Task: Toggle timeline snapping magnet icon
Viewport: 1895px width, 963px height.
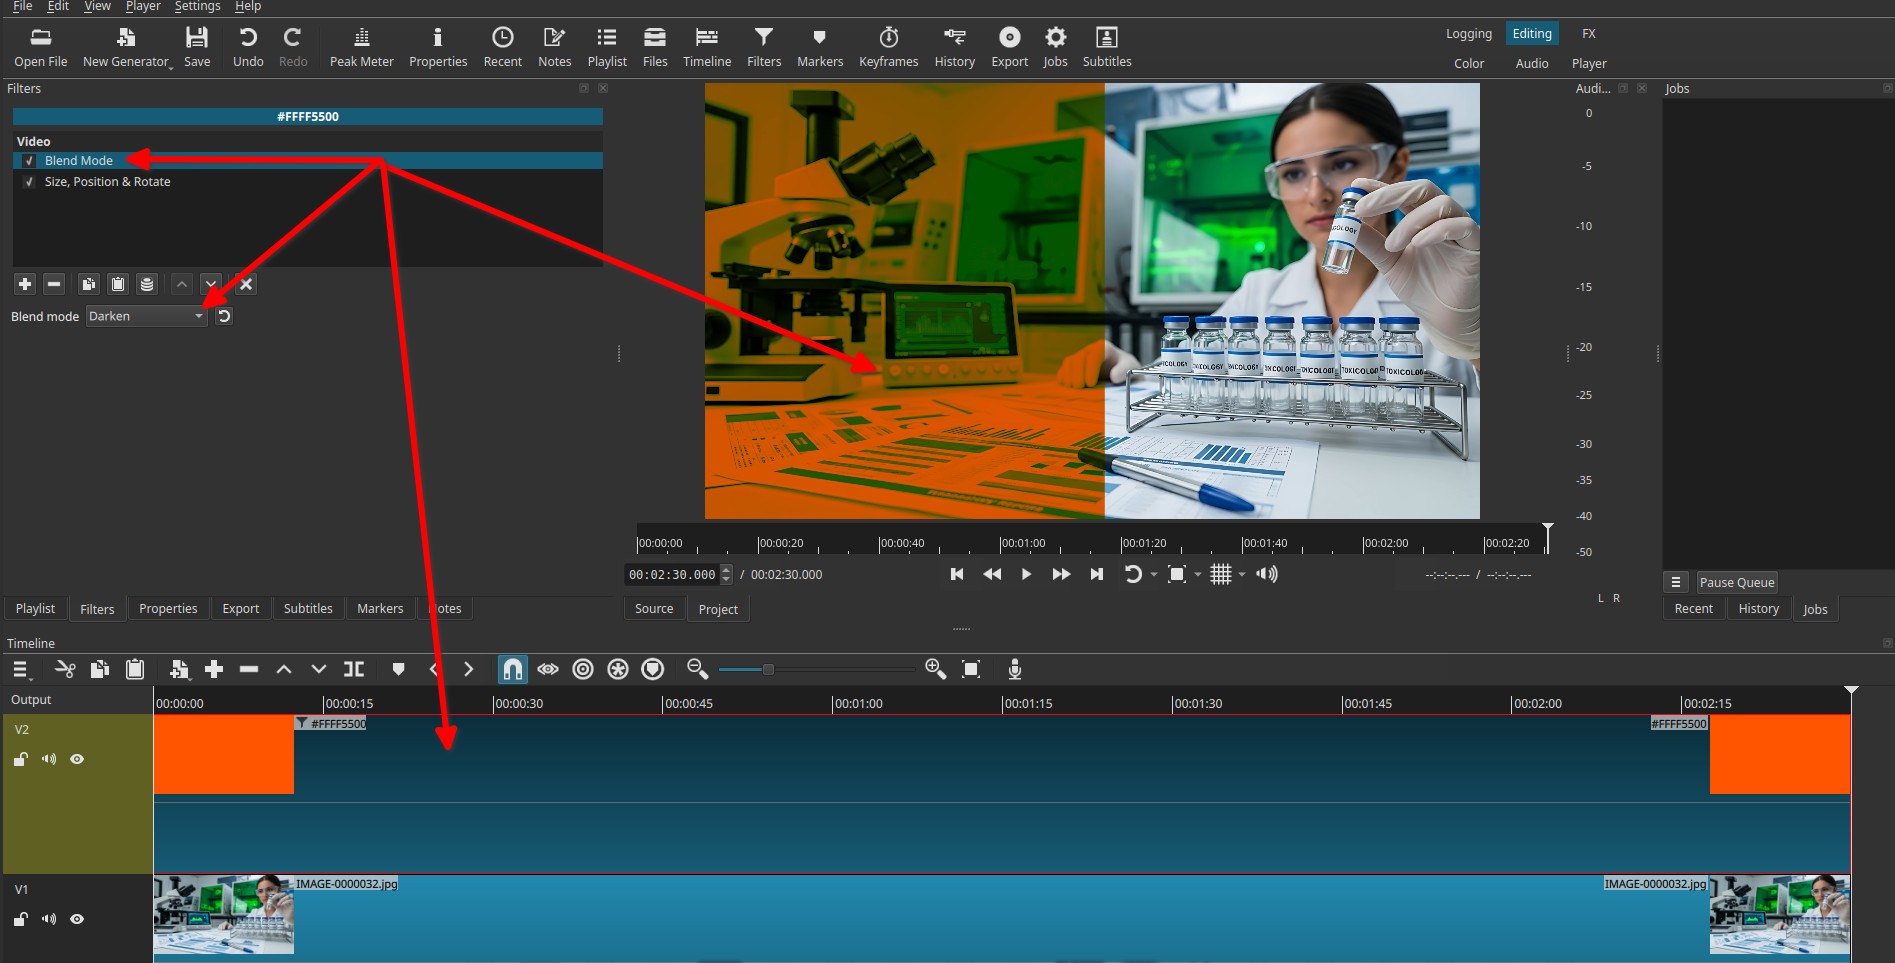Action: 512,669
